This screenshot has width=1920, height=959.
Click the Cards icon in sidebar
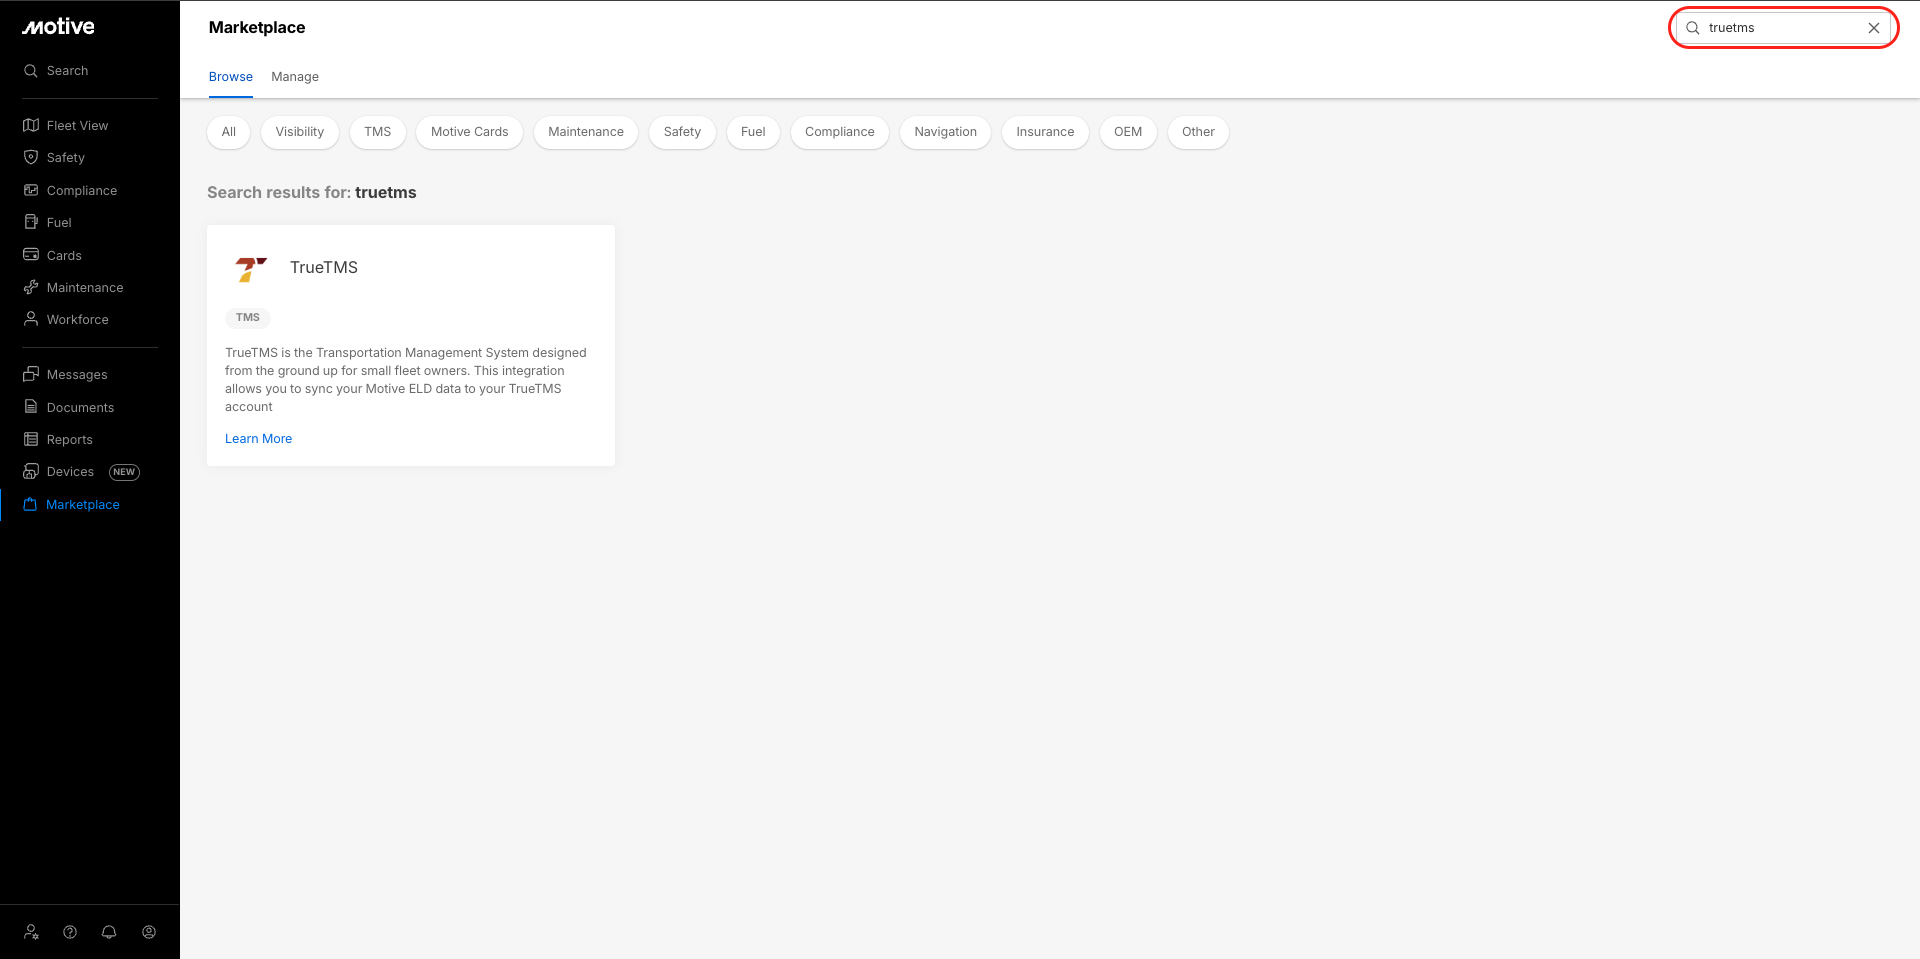[x=31, y=255]
